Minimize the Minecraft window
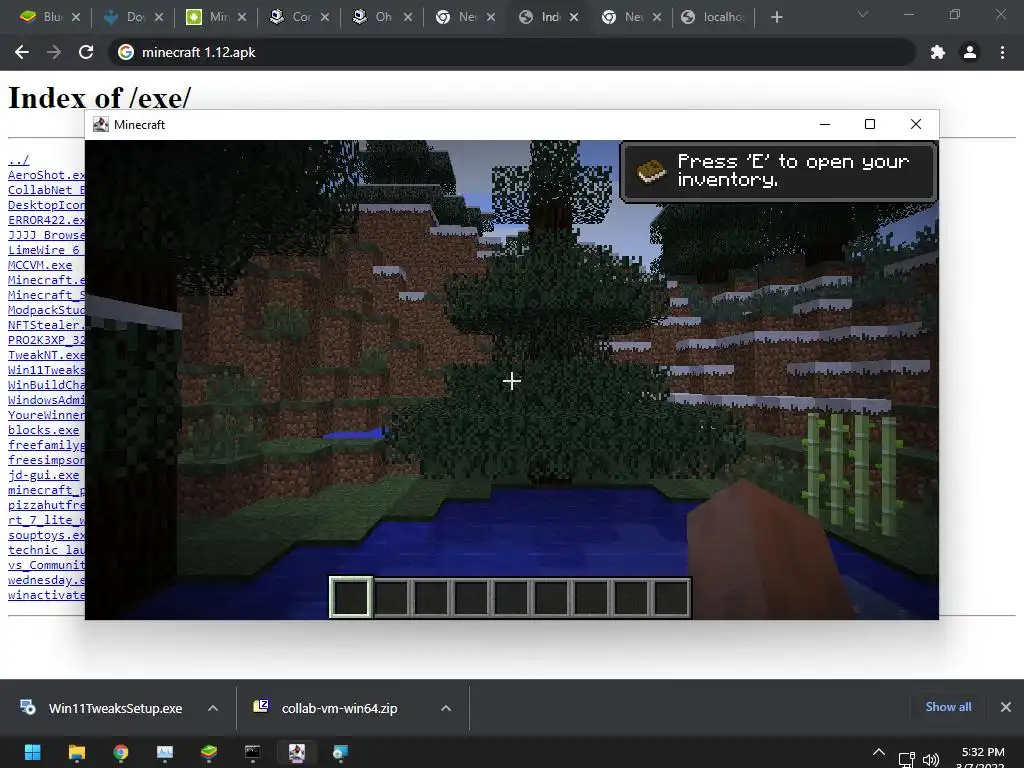 [825, 124]
